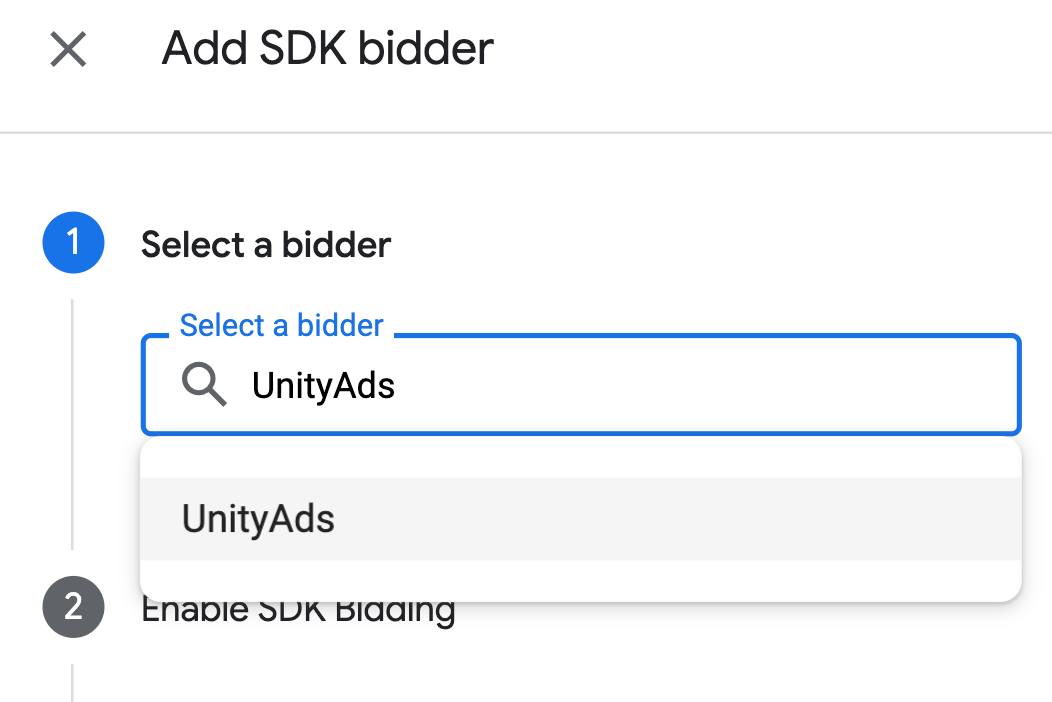Select UnityAds from the suggestion list
The height and width of the screenshot is (702, 1052).
(258, 519)
